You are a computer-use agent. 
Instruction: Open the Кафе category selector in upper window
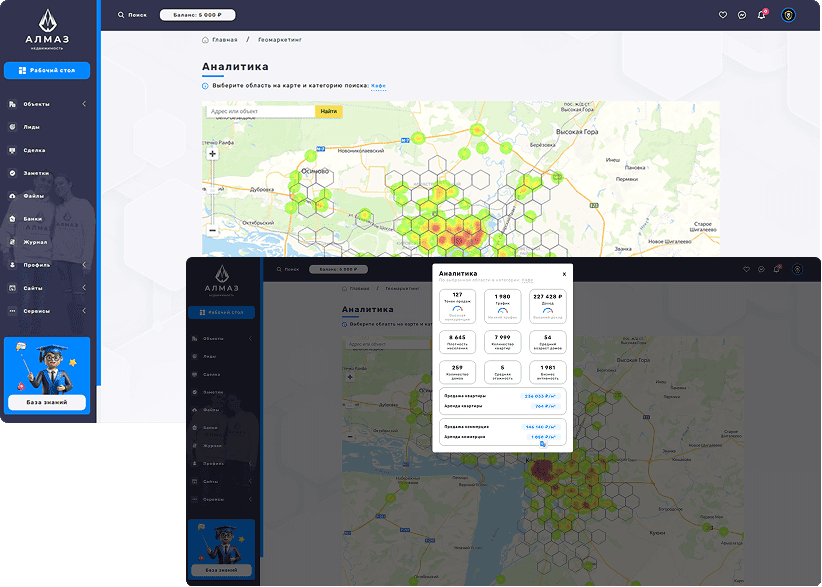click(x=378, y=86)
